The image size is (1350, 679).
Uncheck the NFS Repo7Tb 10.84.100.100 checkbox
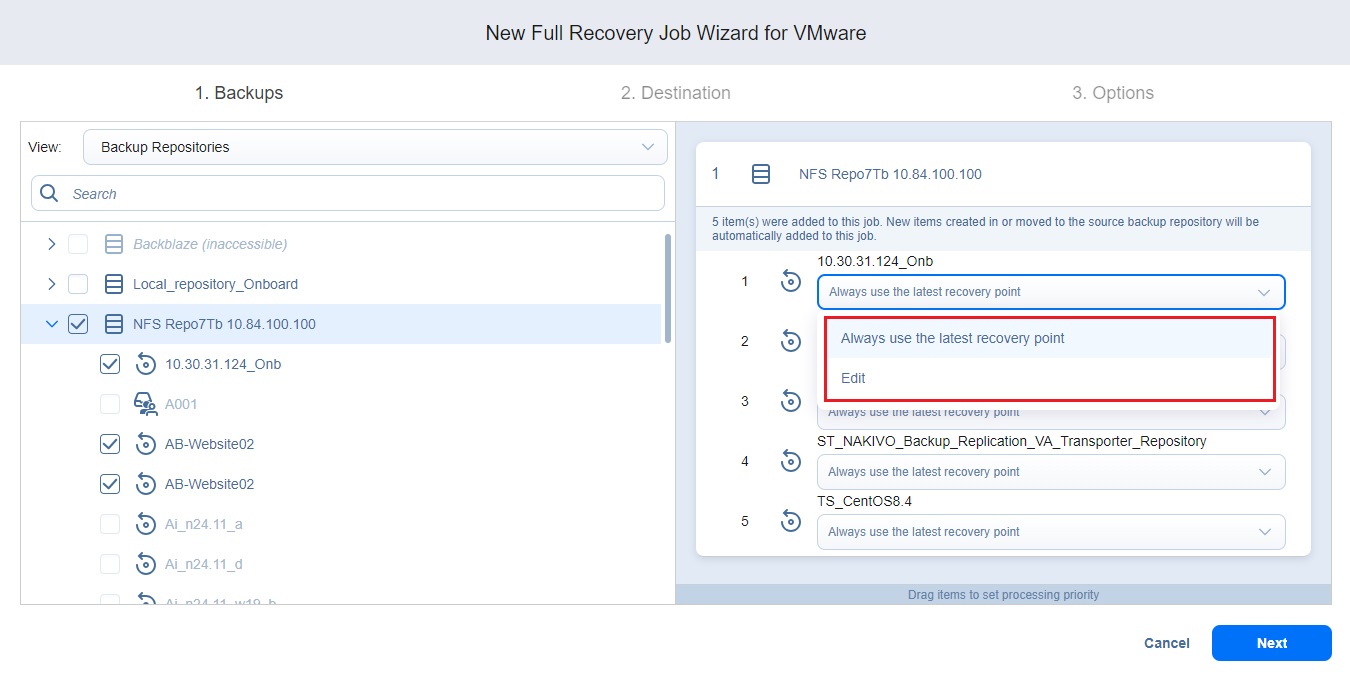(x=78, y=324)
